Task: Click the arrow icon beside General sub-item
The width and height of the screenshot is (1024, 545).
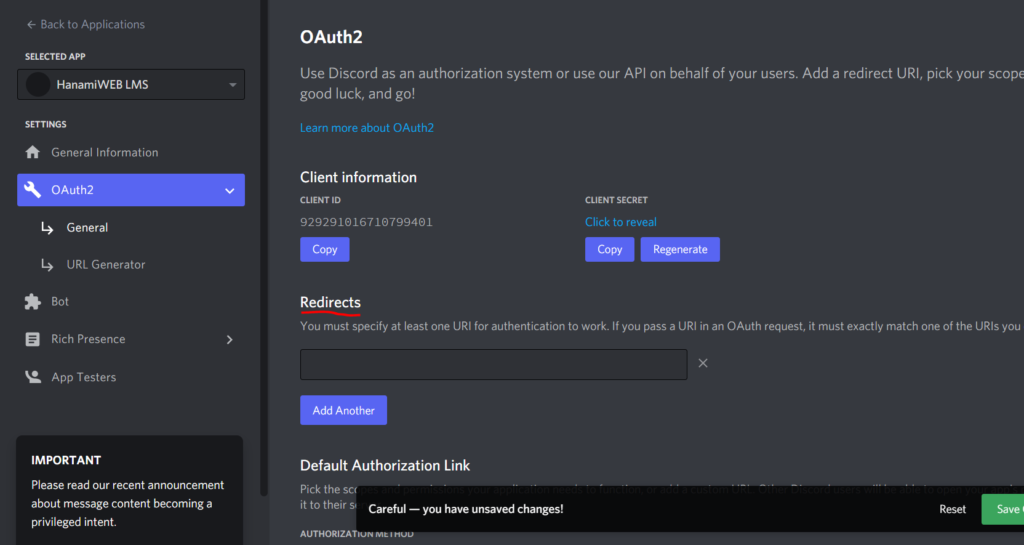Action: [47, 228]
